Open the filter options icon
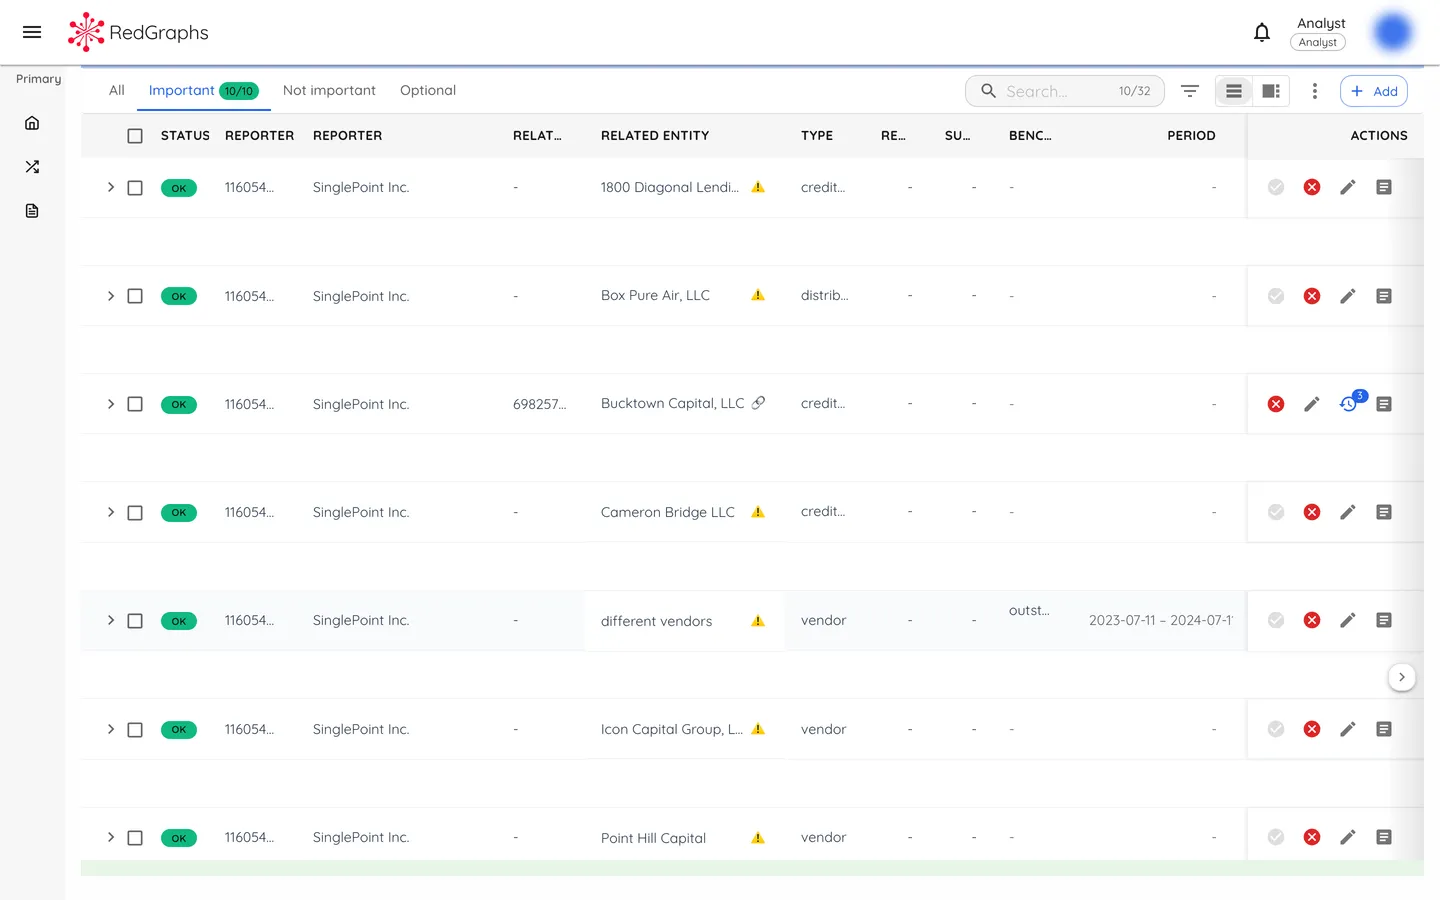This screenshot has height=900, width=1440. [x=1189, y=91]
